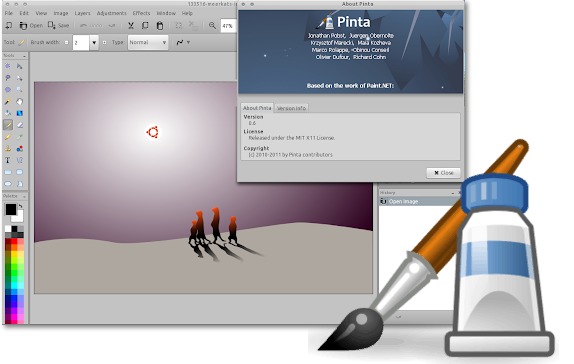This screenshot has width=574, height=364.
Task: Select the Ellipse shape tool
Action: click(x=8, y=183)
